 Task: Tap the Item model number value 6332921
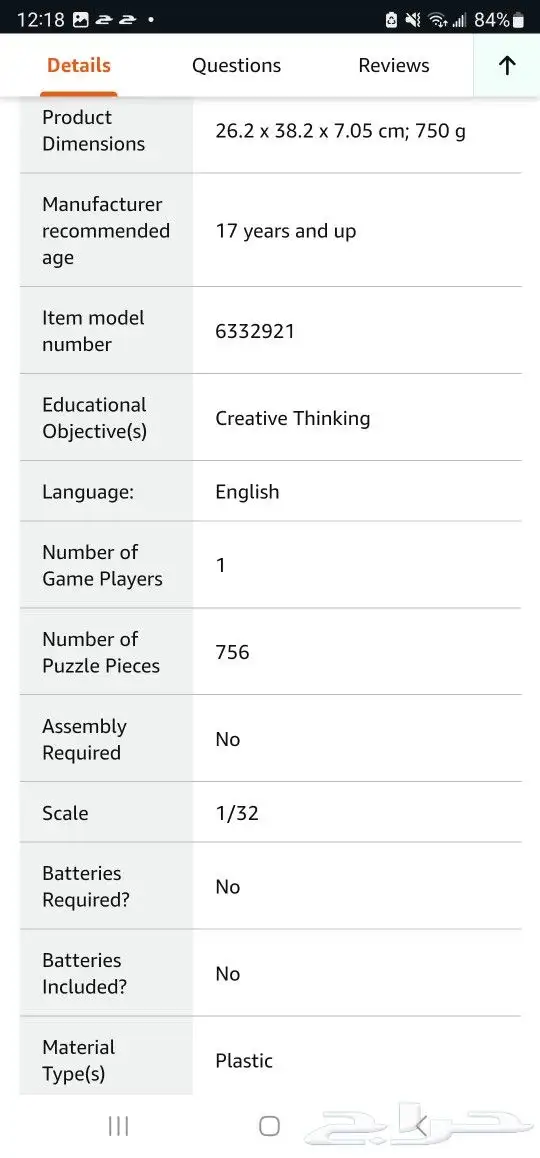click(255, 331)
